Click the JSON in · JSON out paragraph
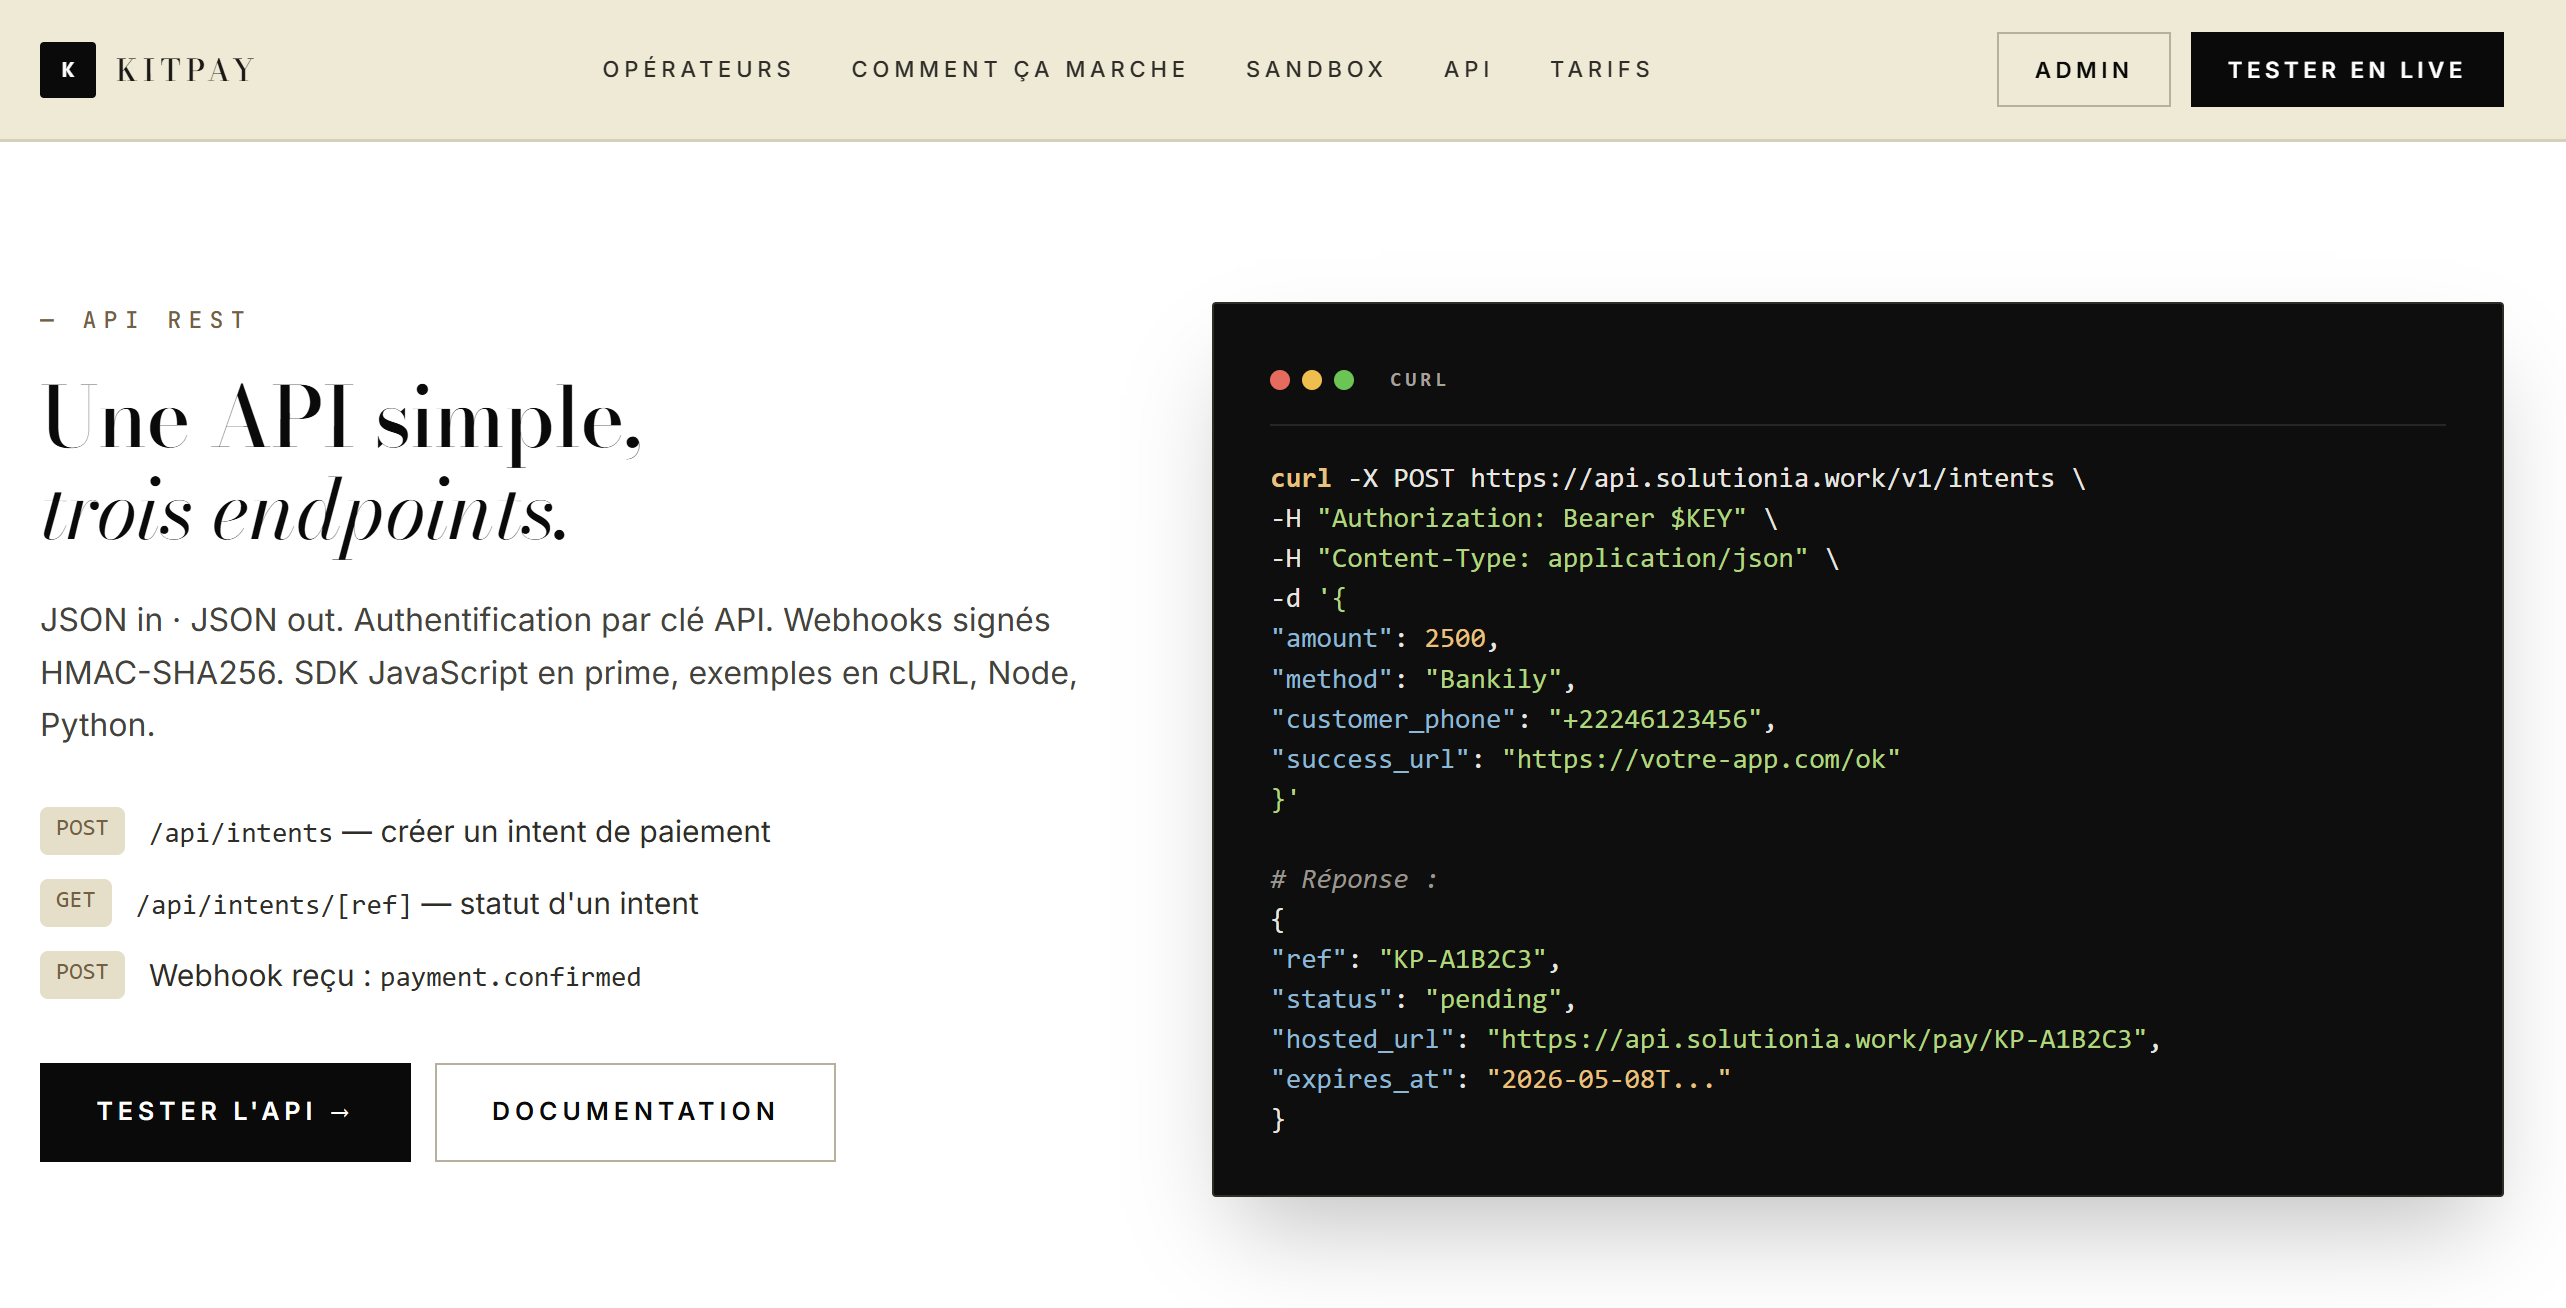The width and height of the screenshot is (2566, 1308). [x=559, y=672]
